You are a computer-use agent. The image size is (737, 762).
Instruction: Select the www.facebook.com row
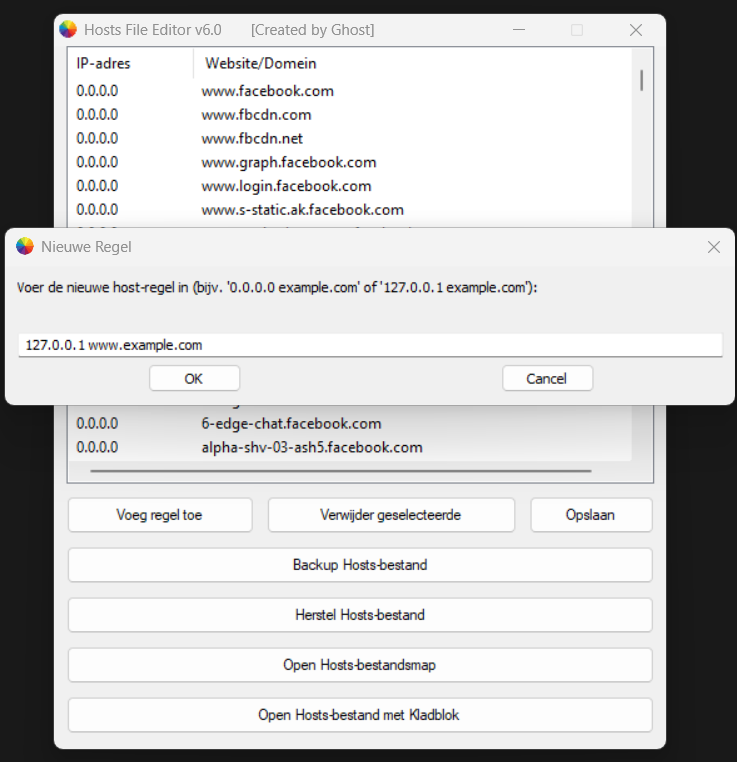(350, 91)
